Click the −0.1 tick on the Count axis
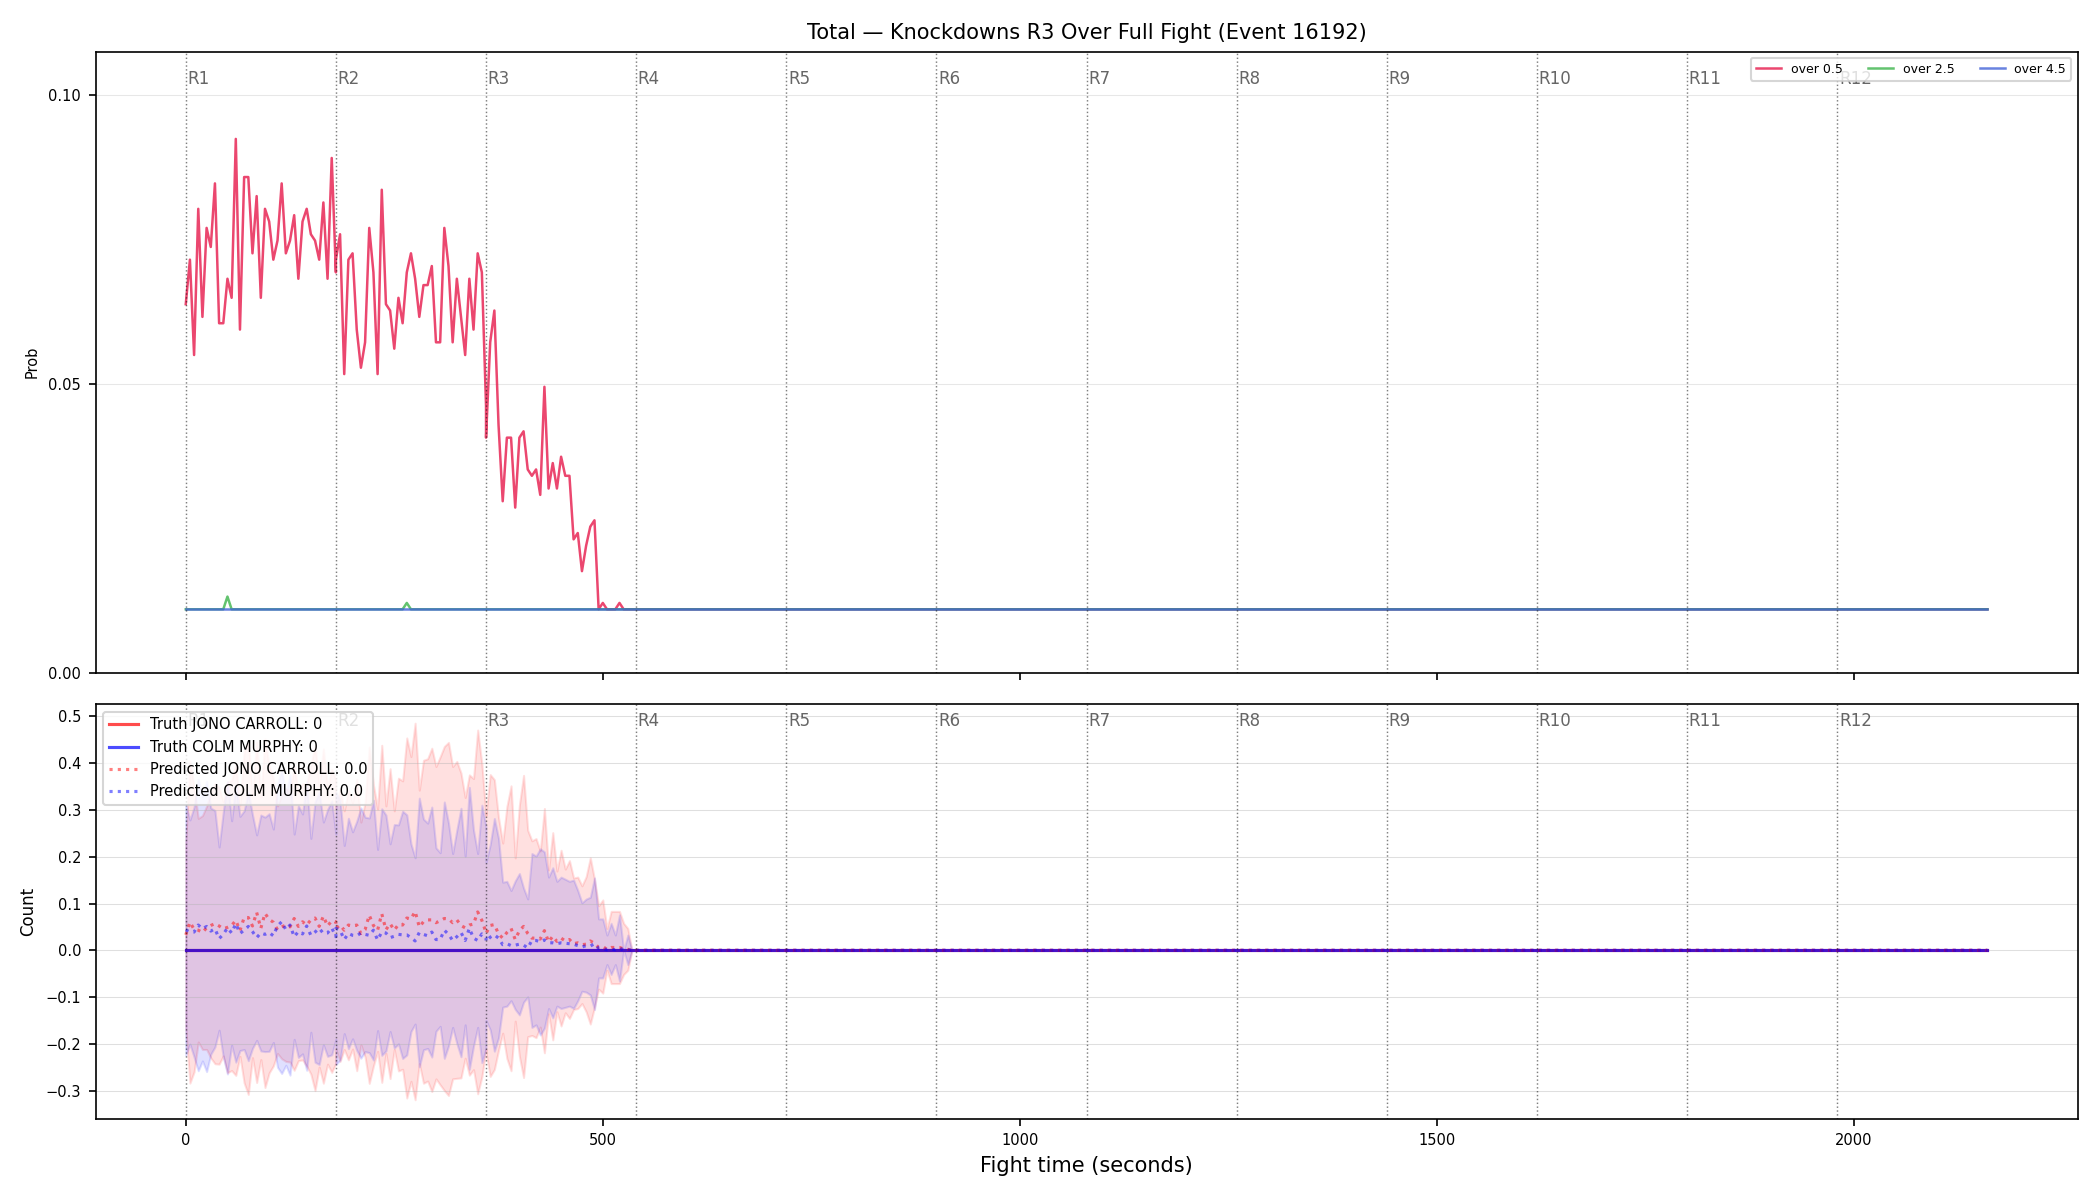This screenshot has width=2100, height=1200. [x=65, y=998]
